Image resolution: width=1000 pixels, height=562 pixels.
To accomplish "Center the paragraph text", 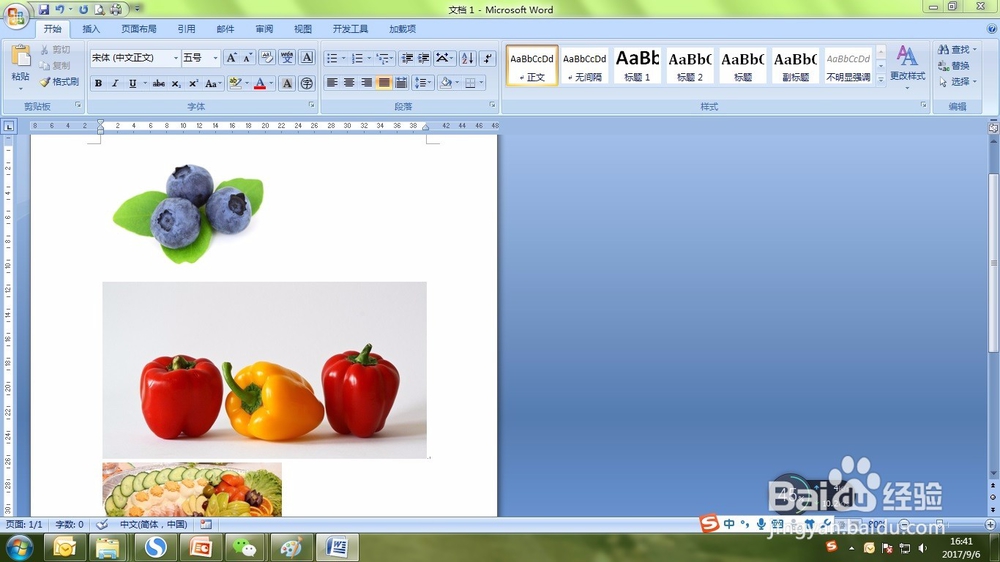I will tap(349, 82).
